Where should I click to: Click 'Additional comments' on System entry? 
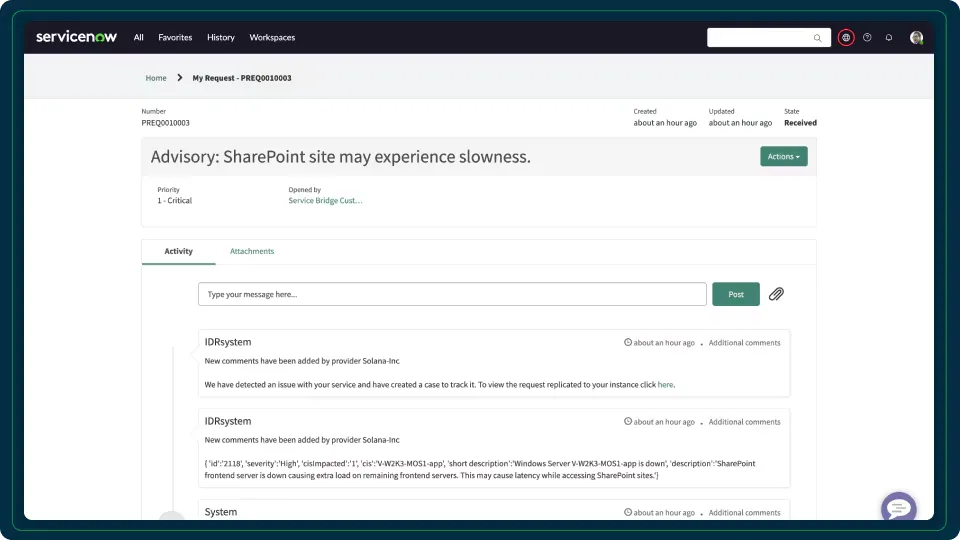point(744,512)
